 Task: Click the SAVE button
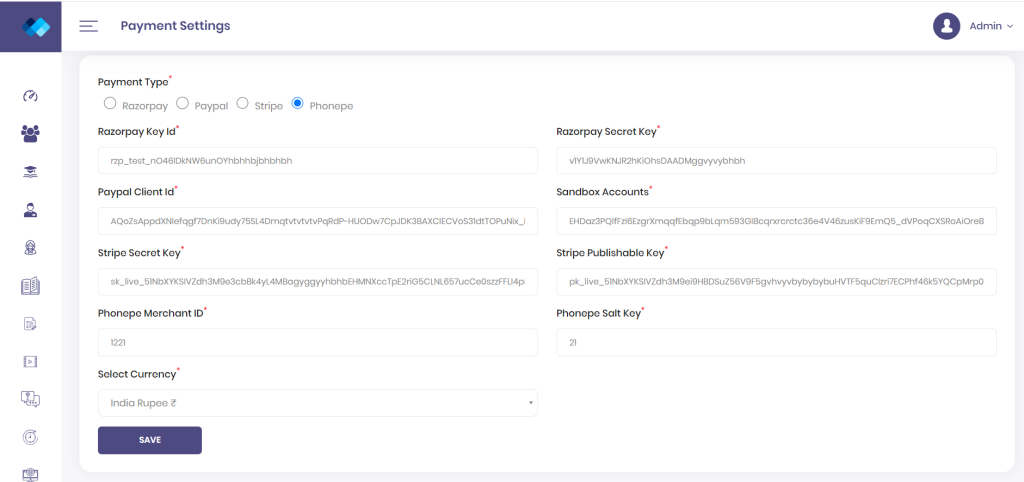point(150,440)
